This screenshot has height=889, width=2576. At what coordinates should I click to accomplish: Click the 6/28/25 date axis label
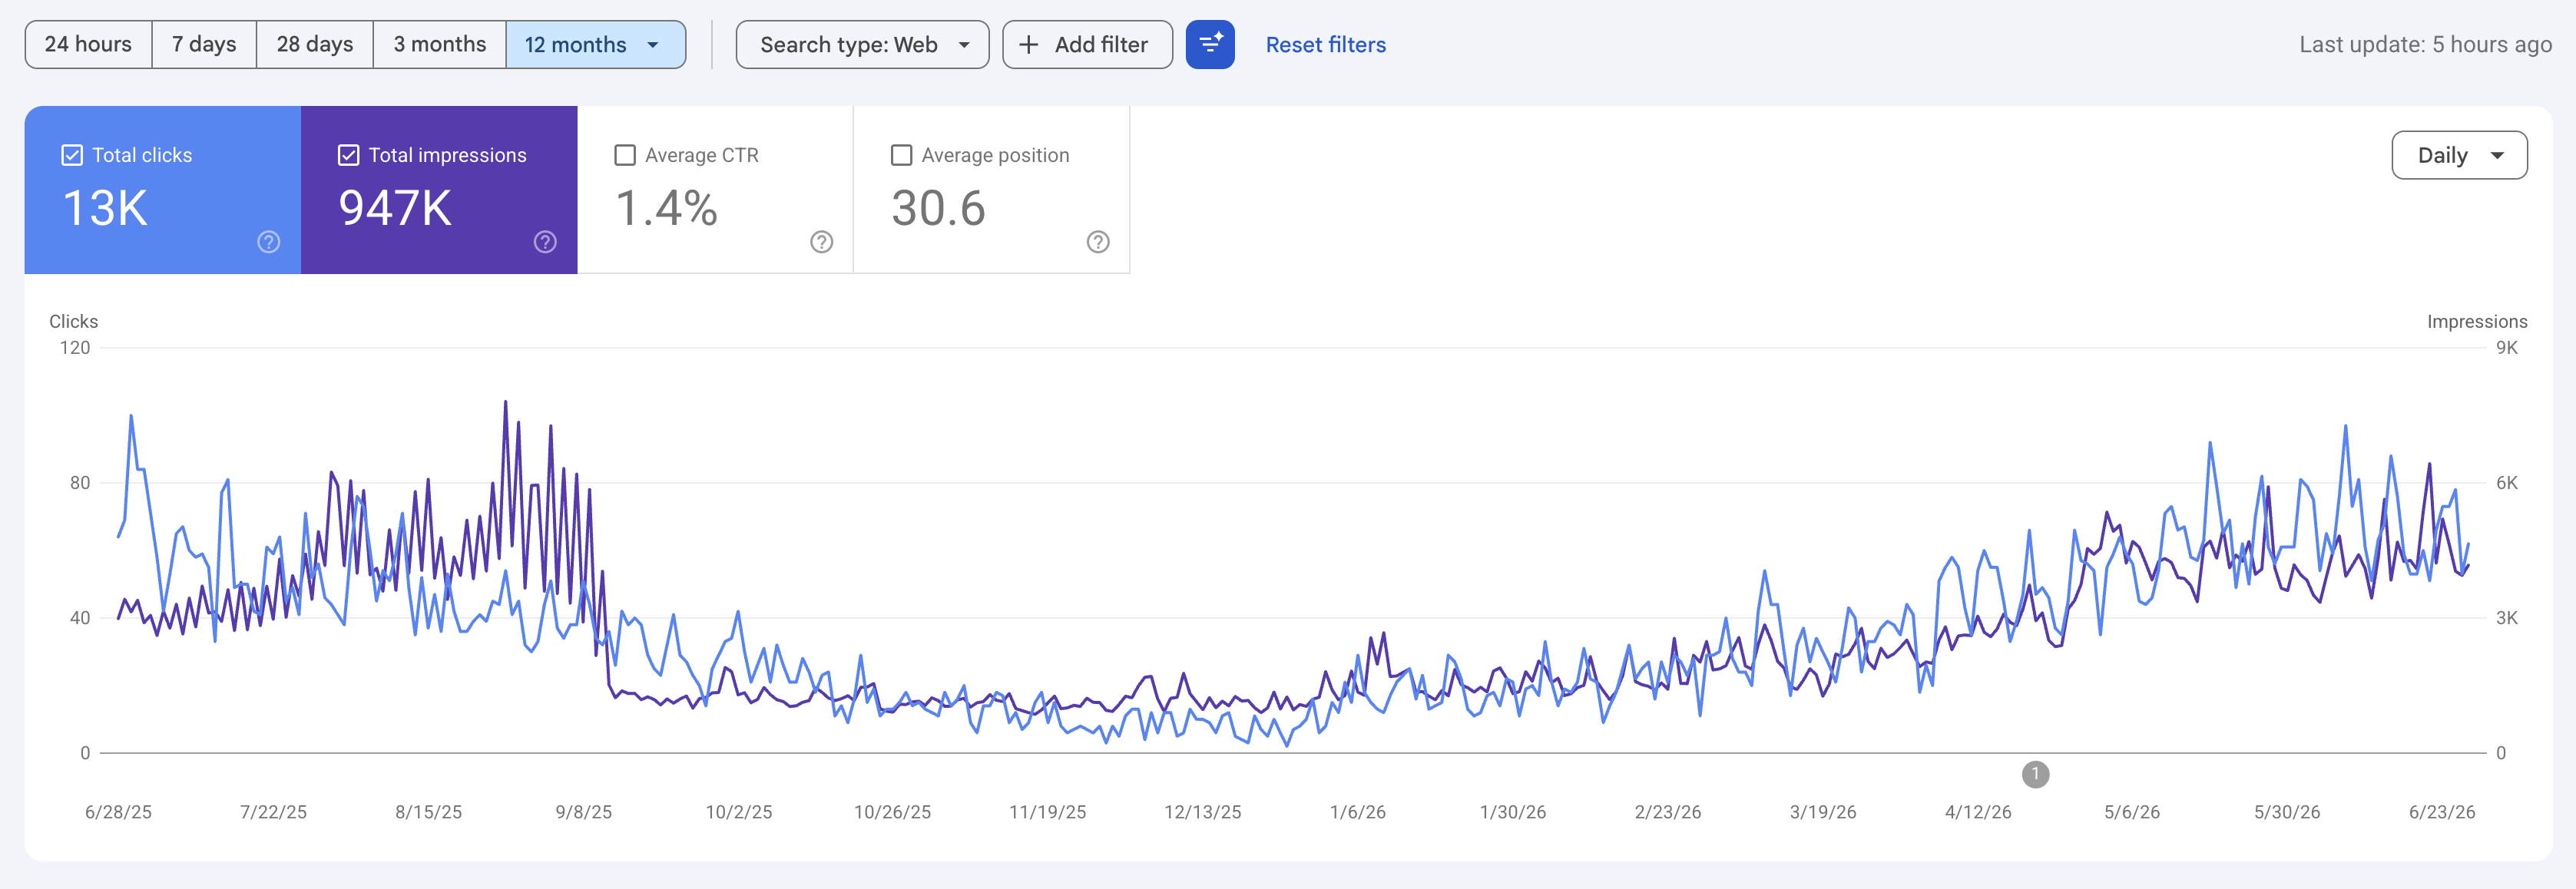pyautogui.click(x=118, y=812)
